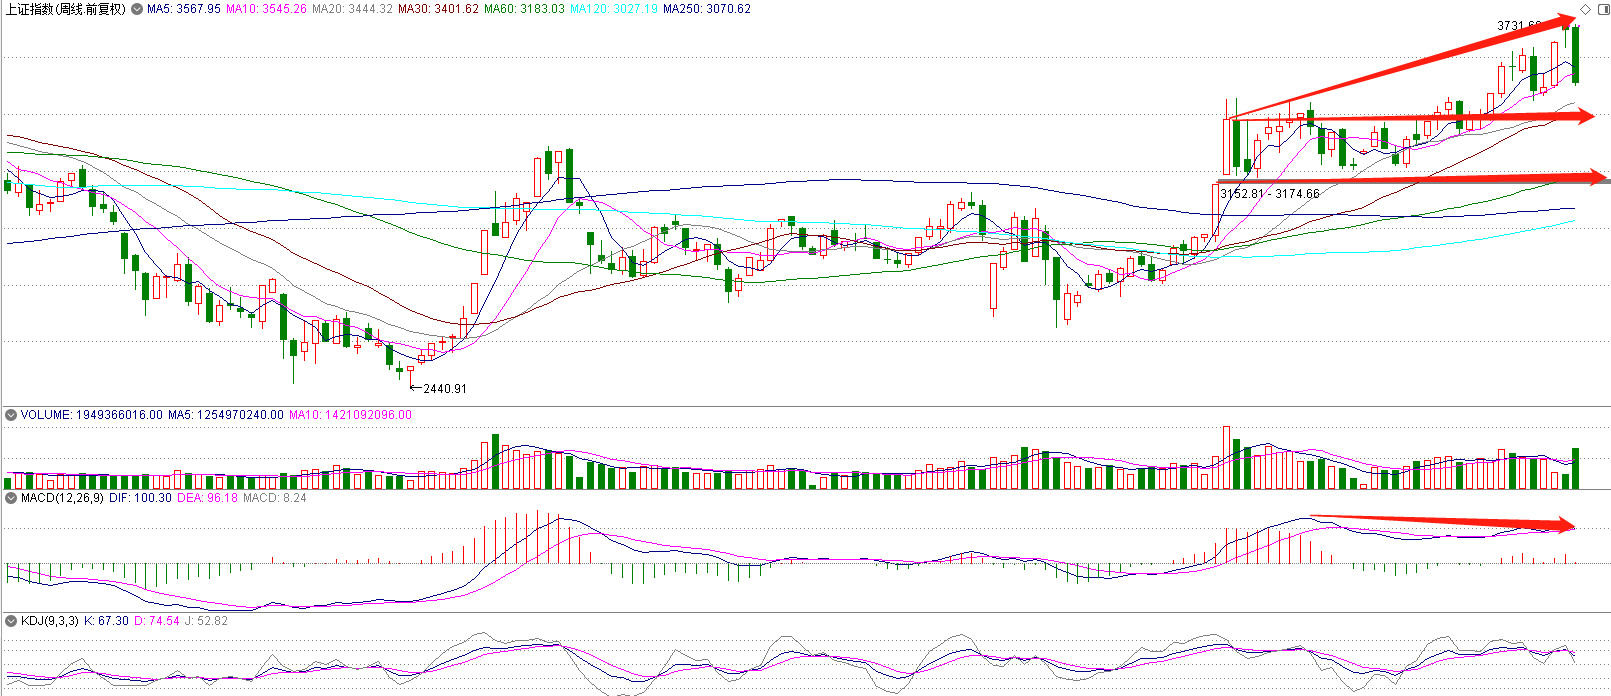
Task: Expand the VOLUME indicator dropdown arrow
Action: point(11,415)
